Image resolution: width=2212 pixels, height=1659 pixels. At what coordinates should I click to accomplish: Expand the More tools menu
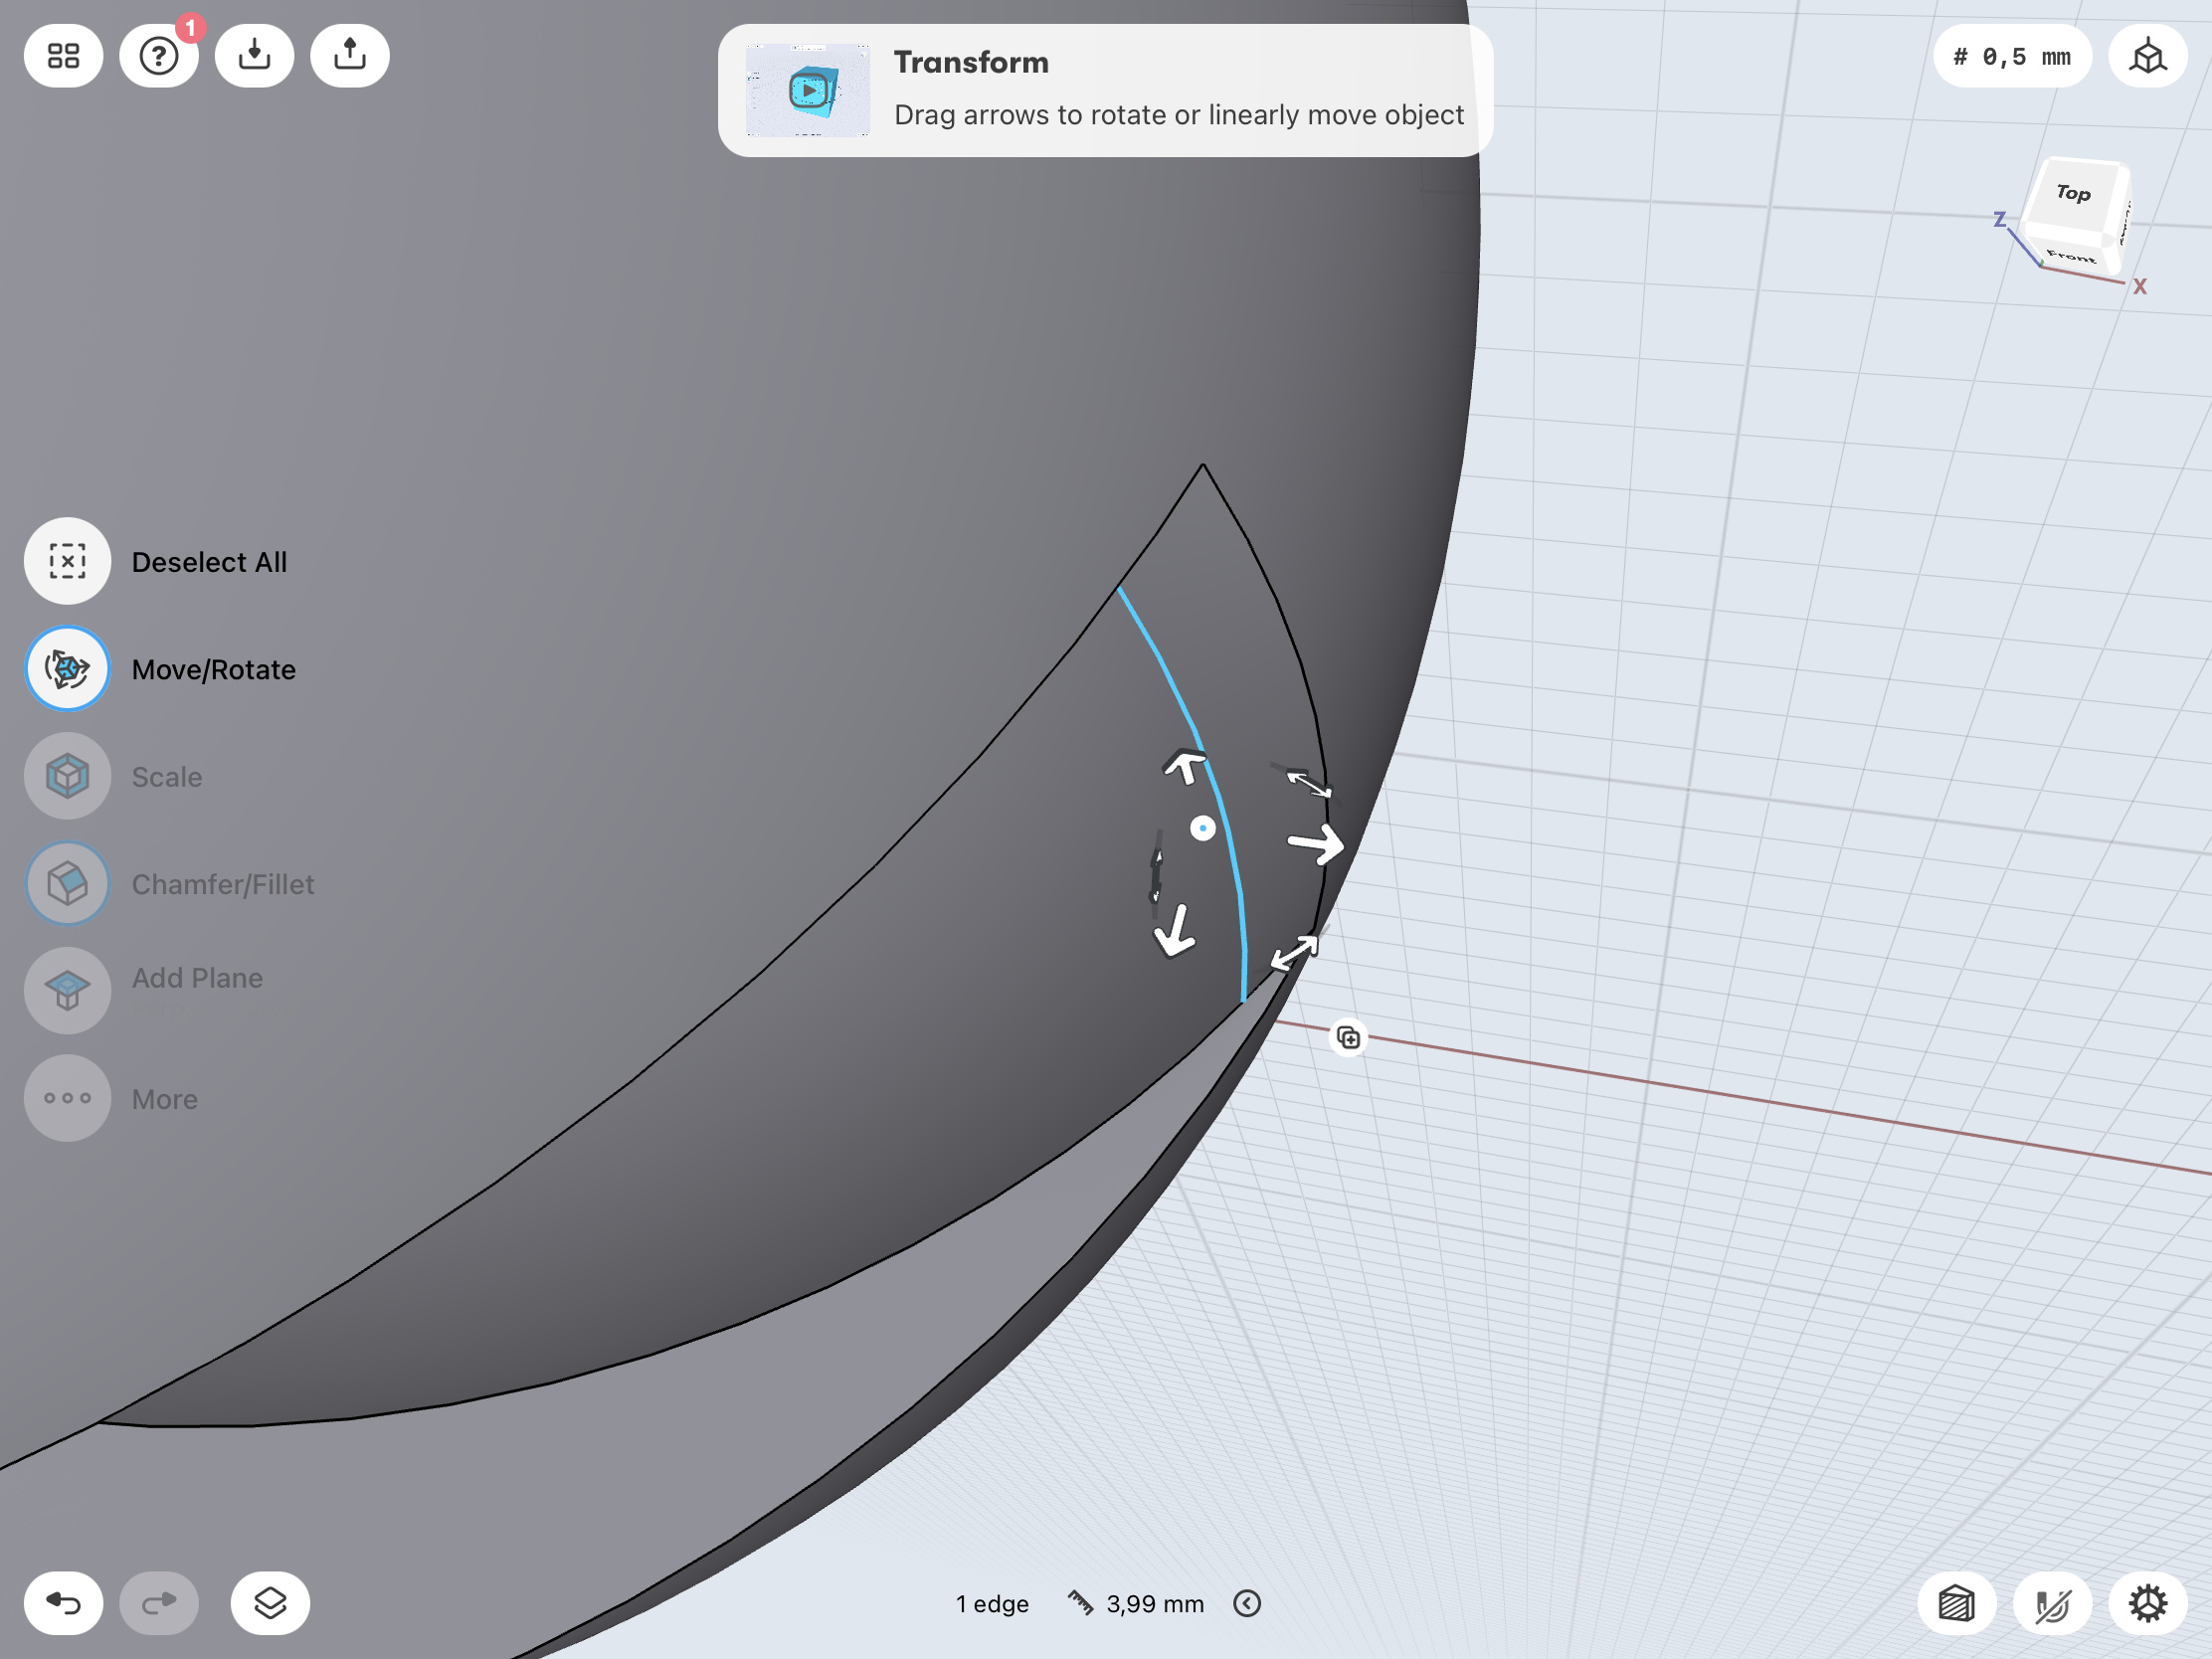point(67,1098)
